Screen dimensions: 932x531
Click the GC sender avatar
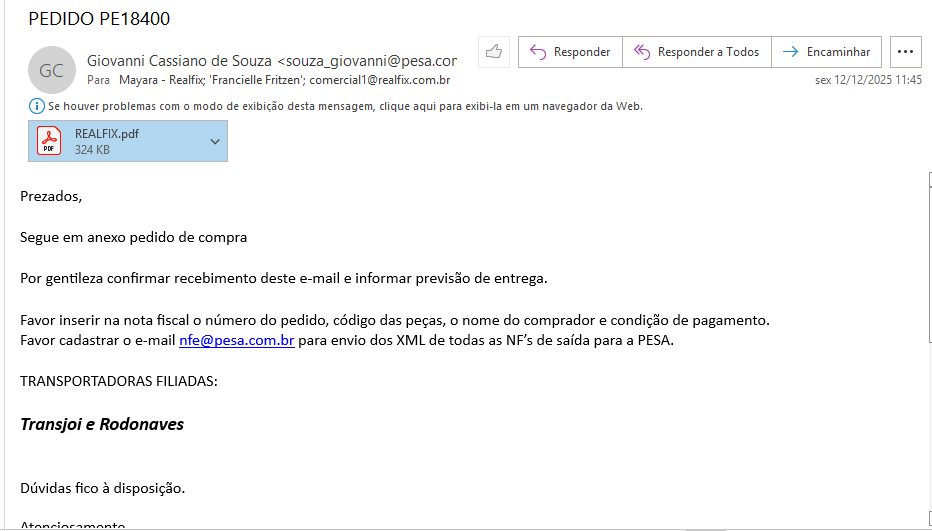click(51, 70)
